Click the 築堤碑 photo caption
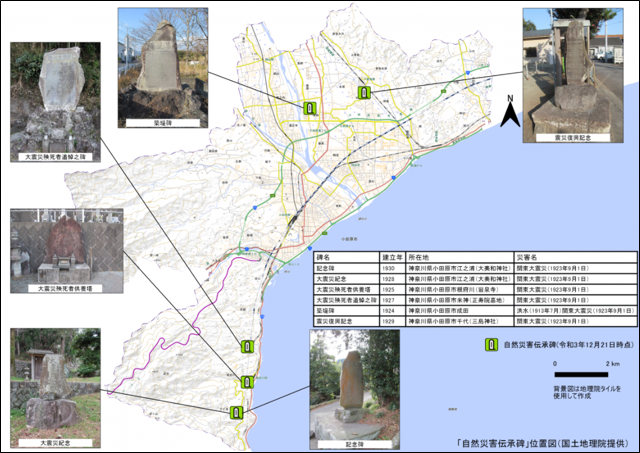This screenshot has height=453, width=640. pos(163,122)
